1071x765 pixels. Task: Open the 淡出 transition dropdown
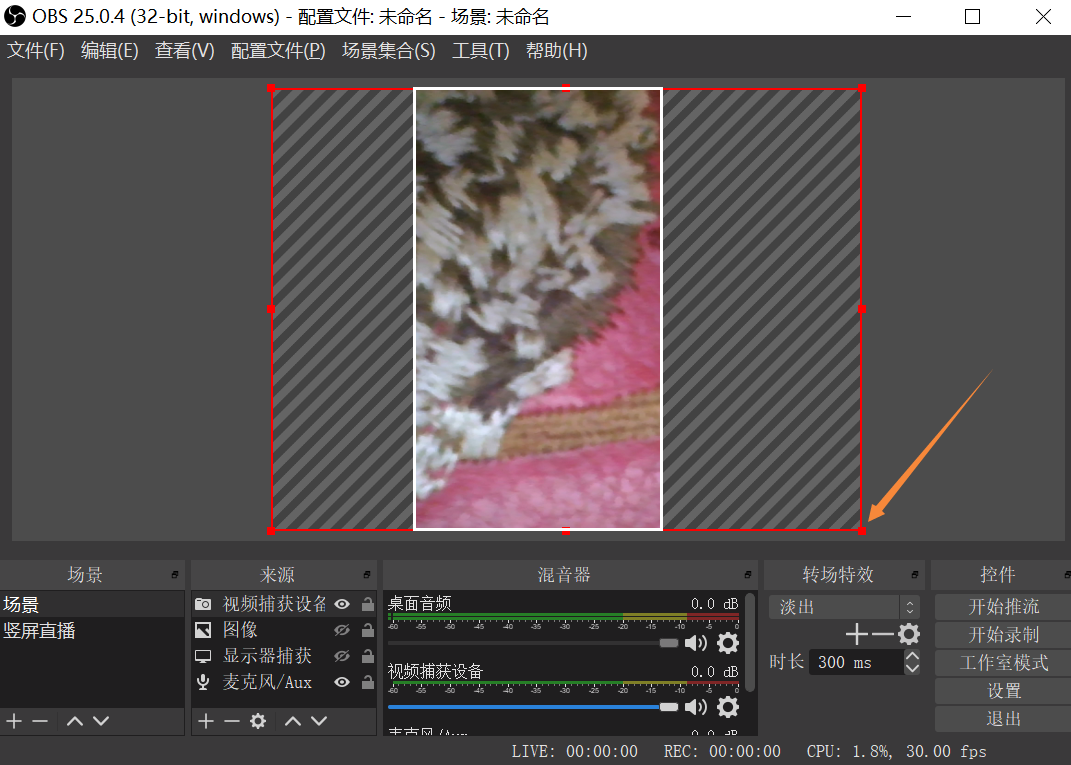coord(844,607)
